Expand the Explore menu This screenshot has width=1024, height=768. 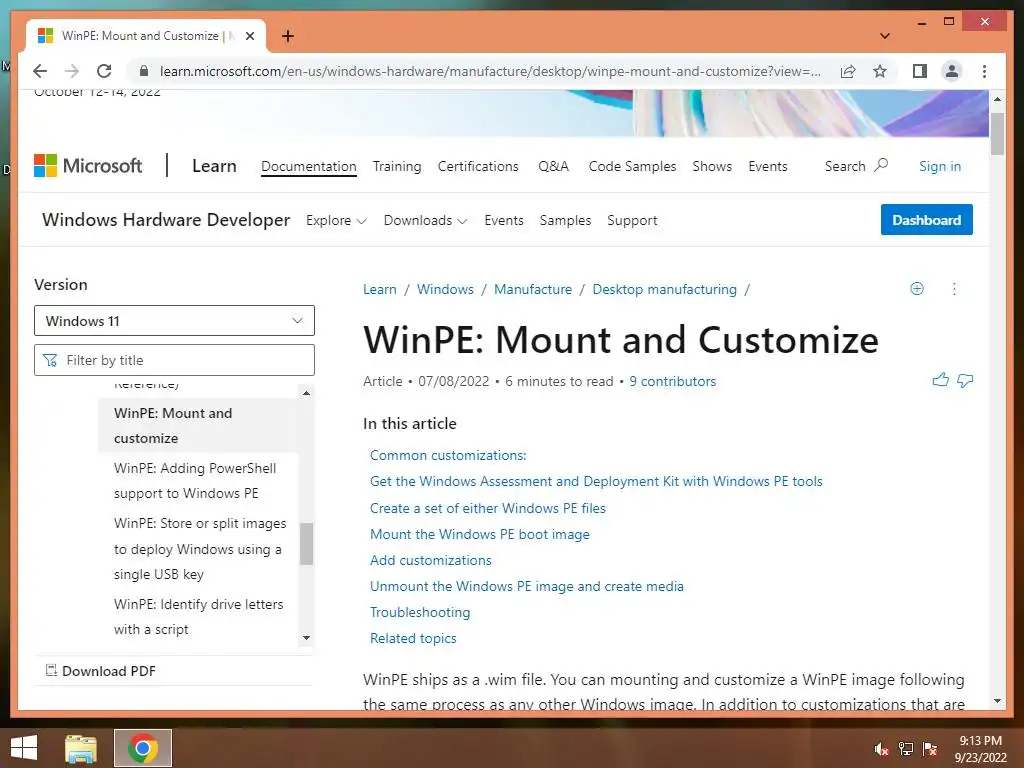pyautogui.click(x=336, y=221)
